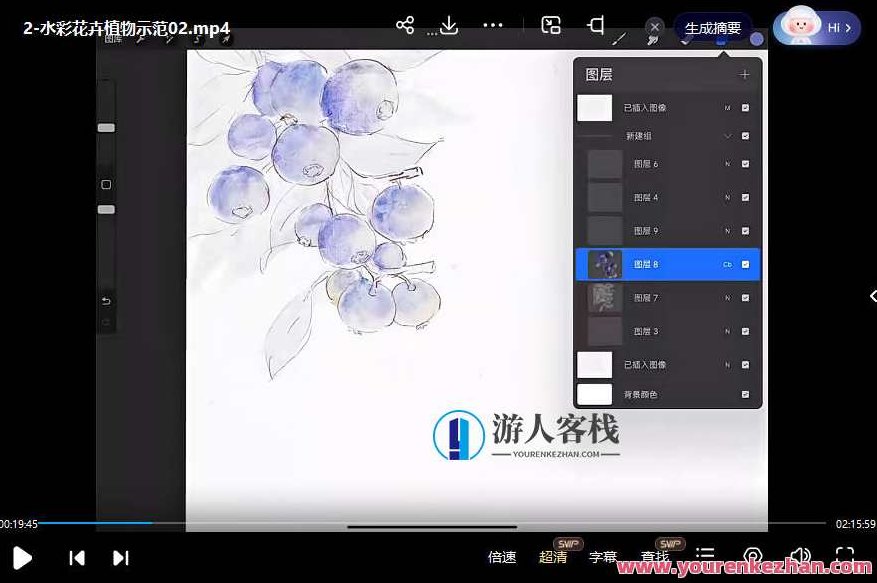Image resolution: width=877 pixels, height=583 pixels.
Task: Open the 倍速 playback speed dropdown
Action: coord(500,558)
